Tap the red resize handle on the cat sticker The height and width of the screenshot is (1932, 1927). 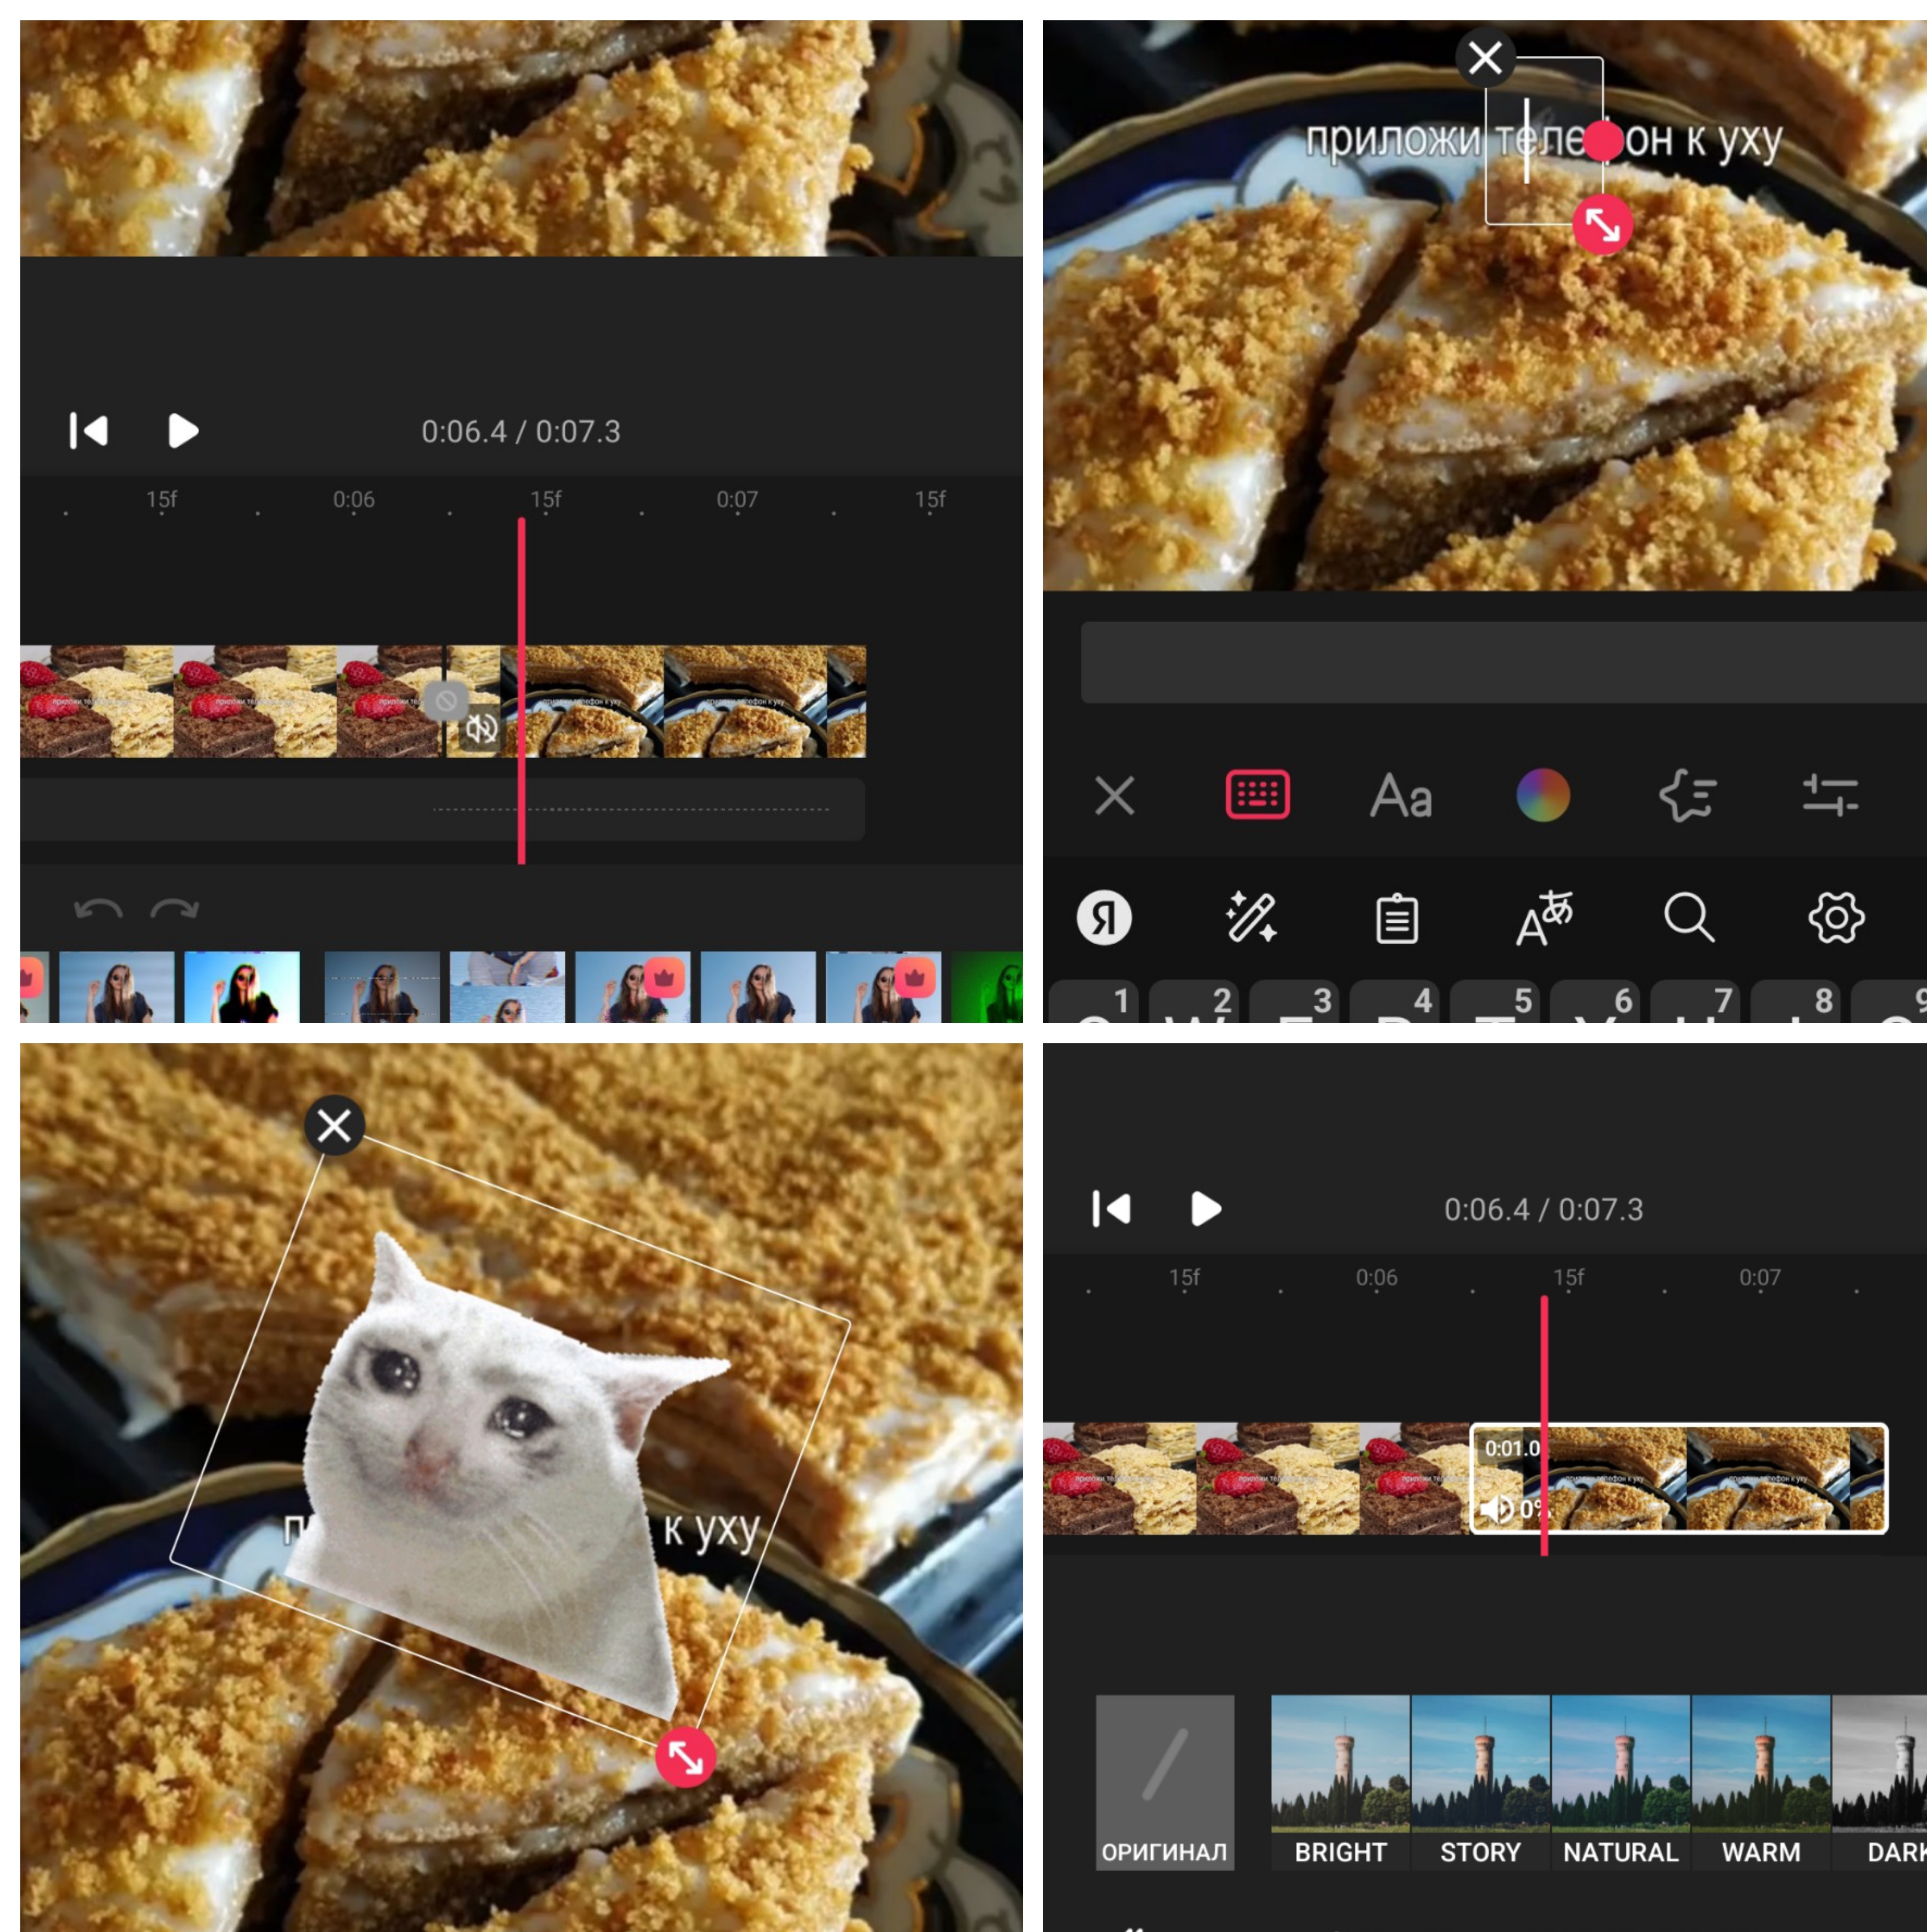click(x=685, y=1756)
